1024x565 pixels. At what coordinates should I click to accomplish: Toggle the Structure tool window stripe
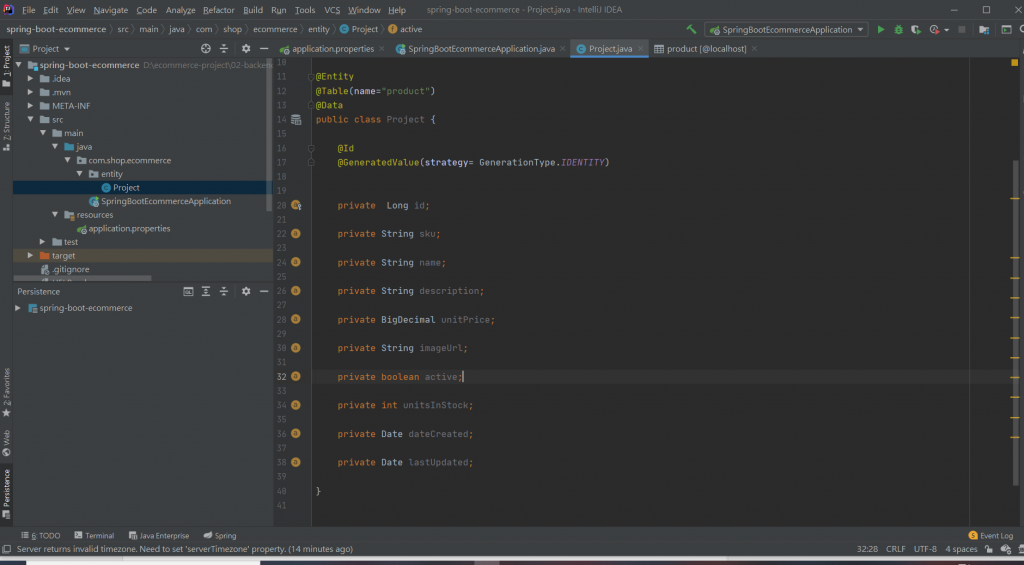point(7,126)
